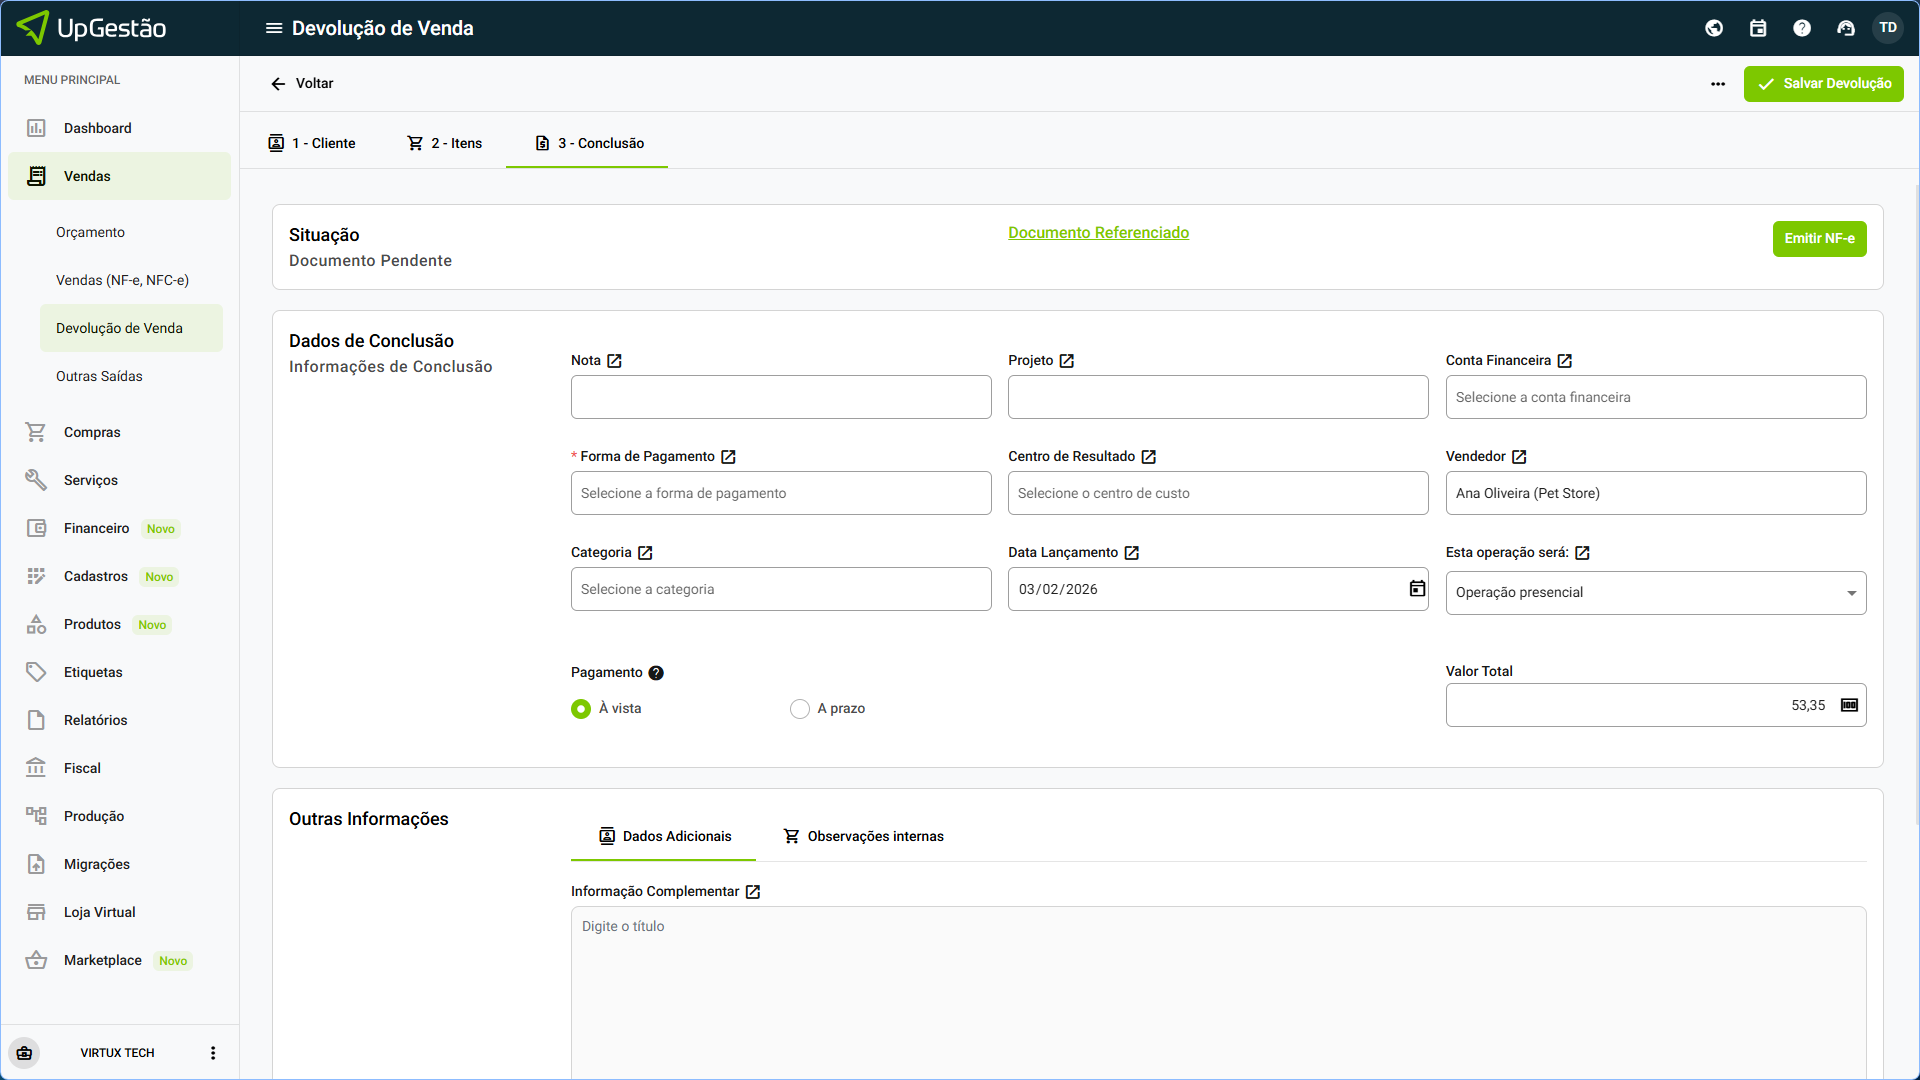Open the calendar icon in the header
This screenshot has width=1920, height=1080.
(x=1758, y=28)
